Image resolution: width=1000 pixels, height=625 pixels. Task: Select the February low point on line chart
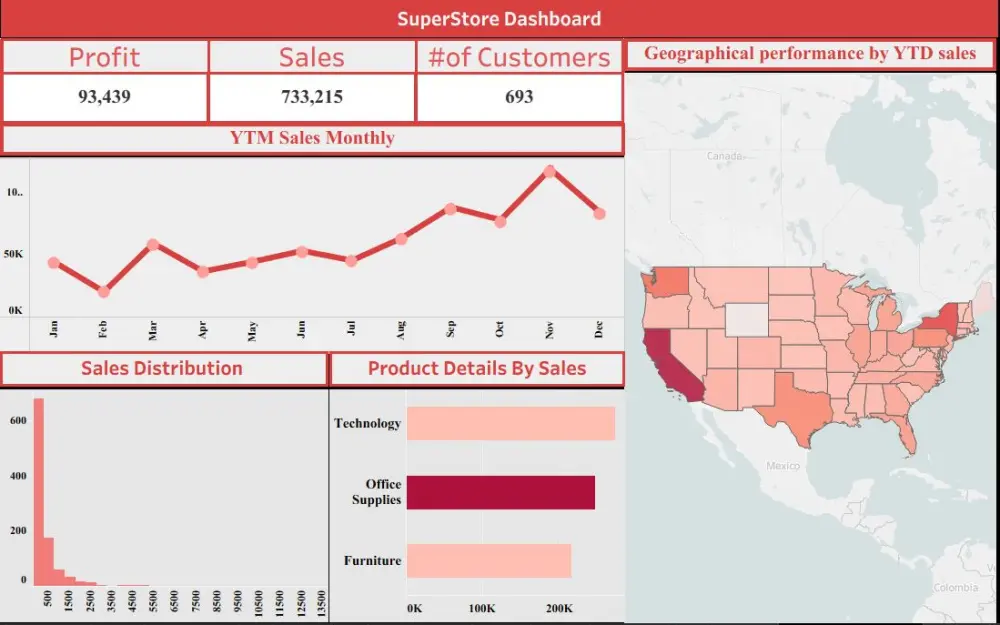pos(103,292)
